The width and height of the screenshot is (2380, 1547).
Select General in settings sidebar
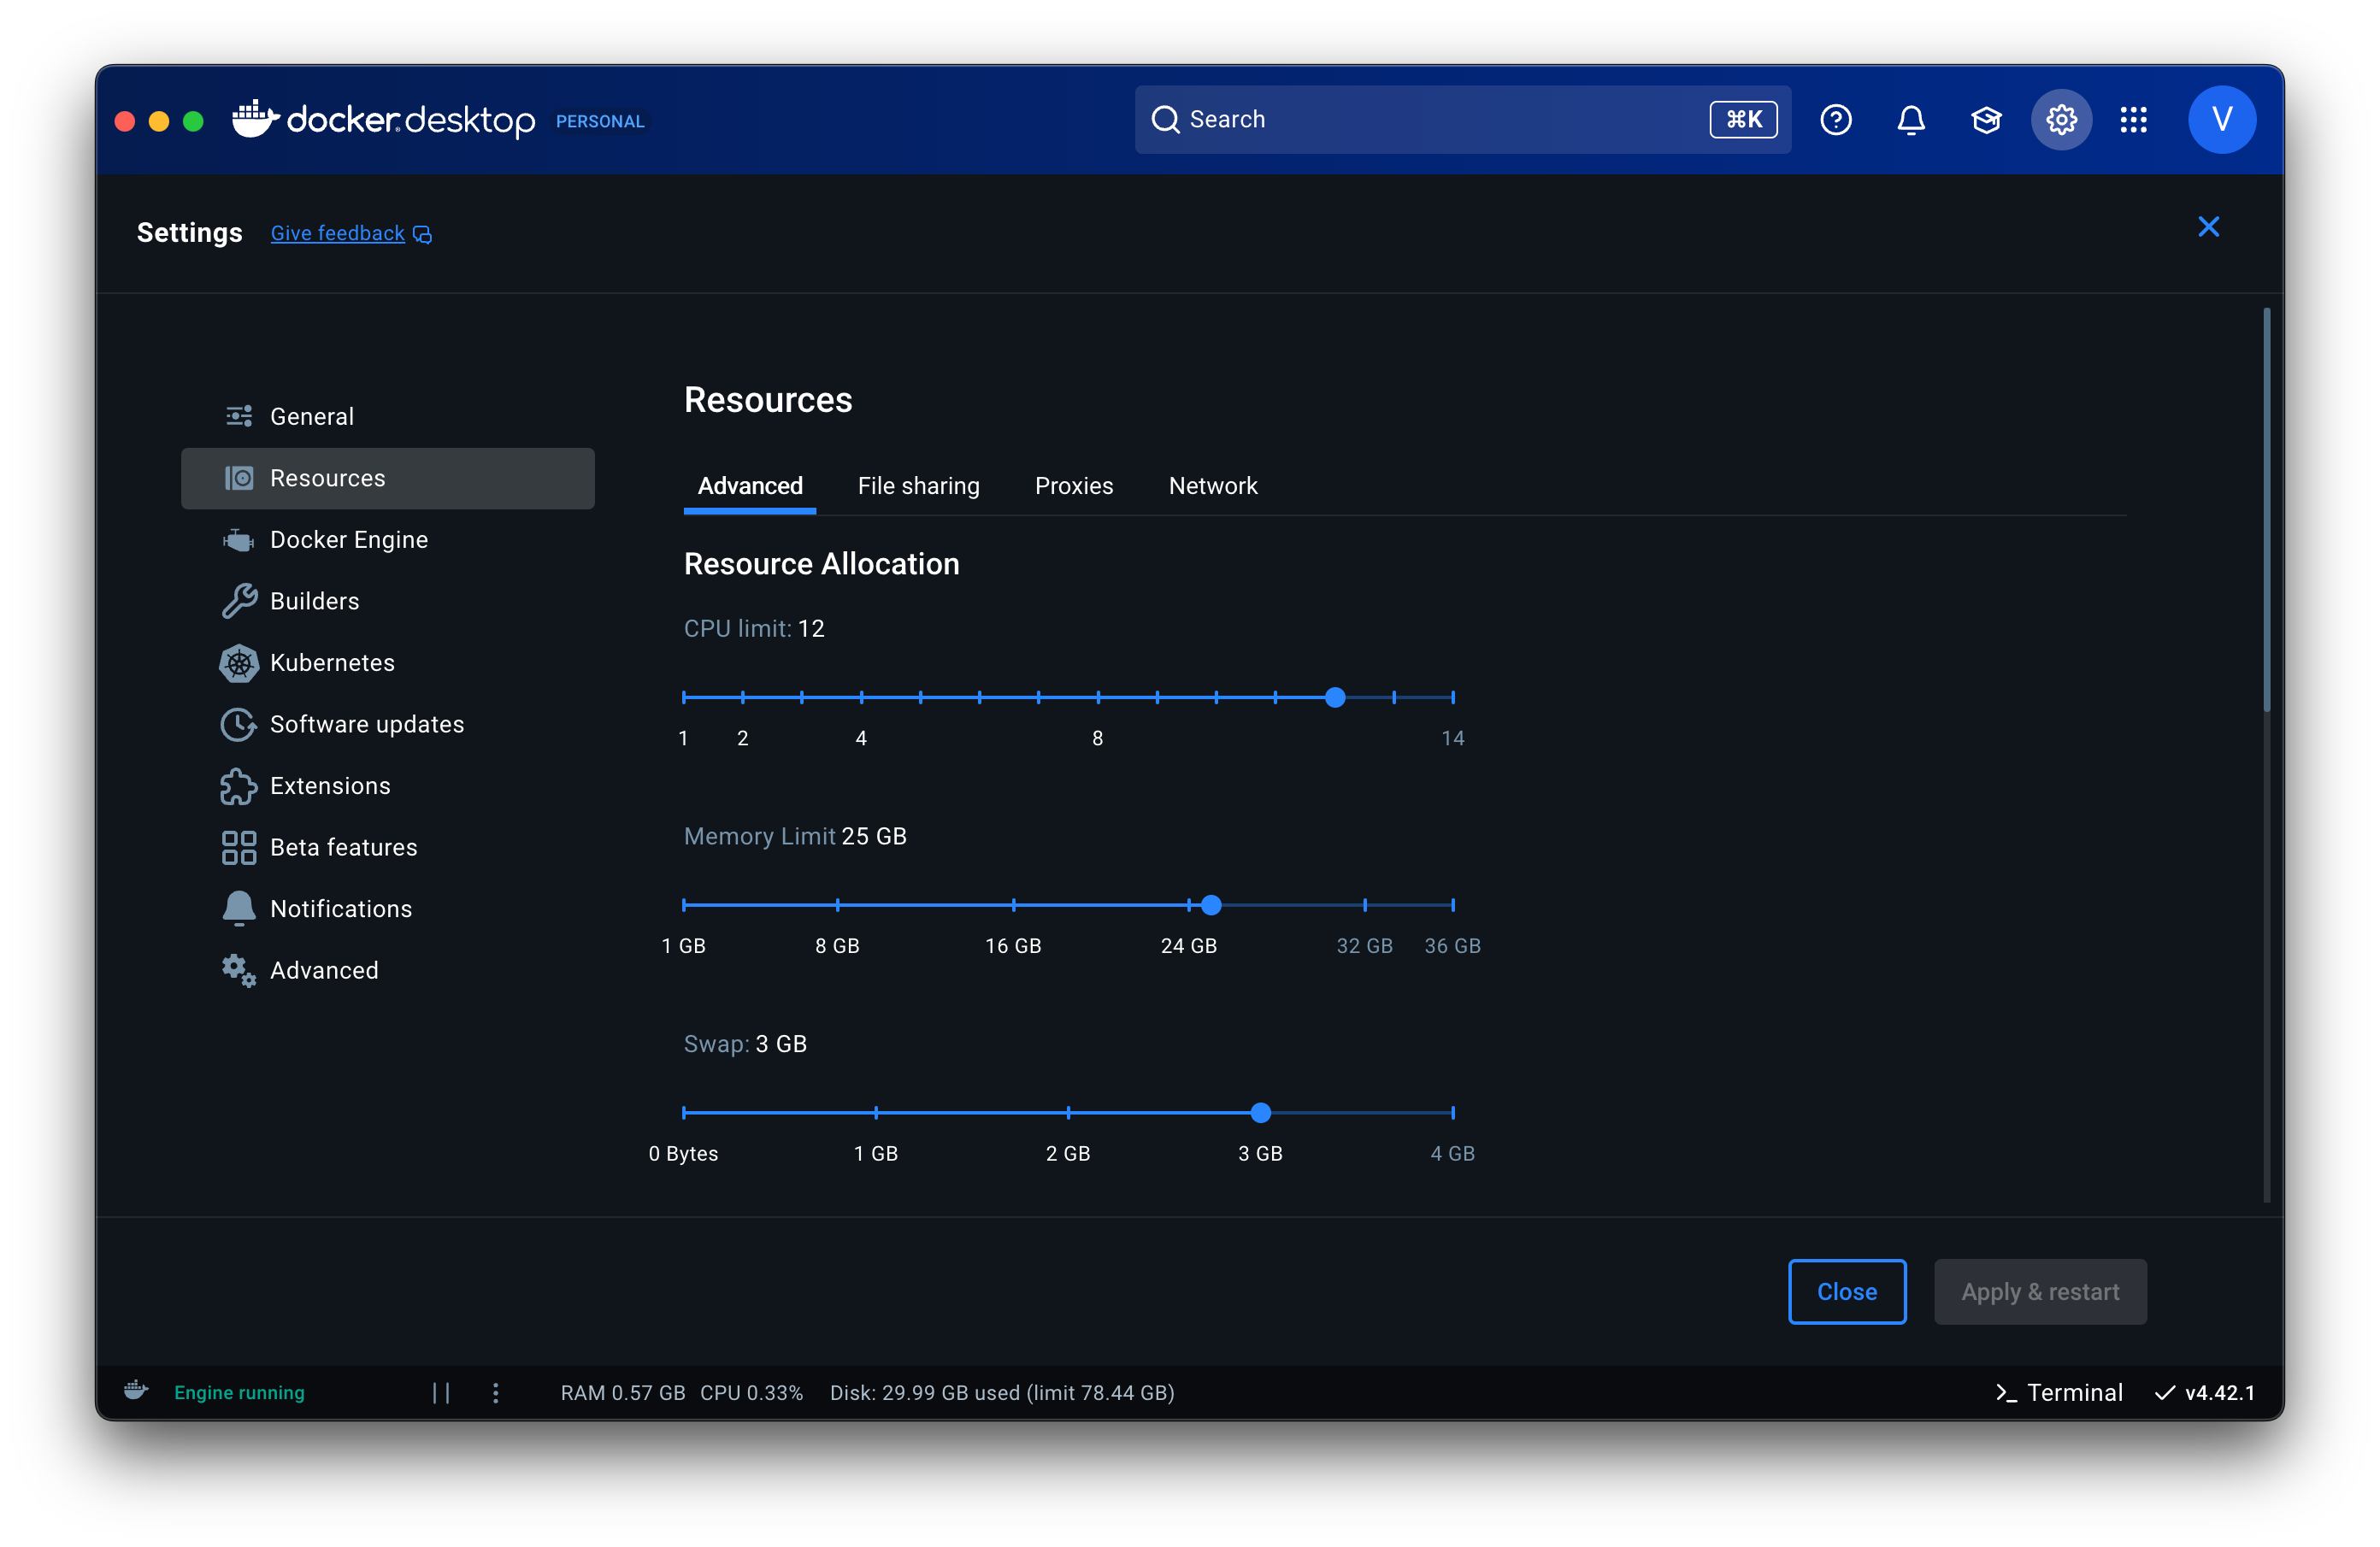388,416
